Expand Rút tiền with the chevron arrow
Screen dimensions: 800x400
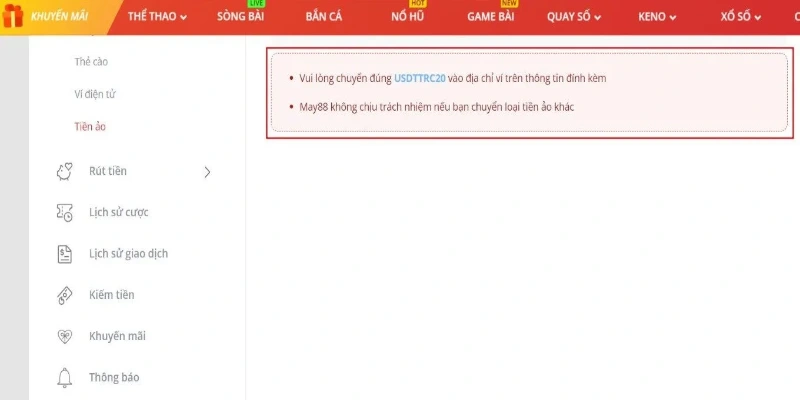207,171
